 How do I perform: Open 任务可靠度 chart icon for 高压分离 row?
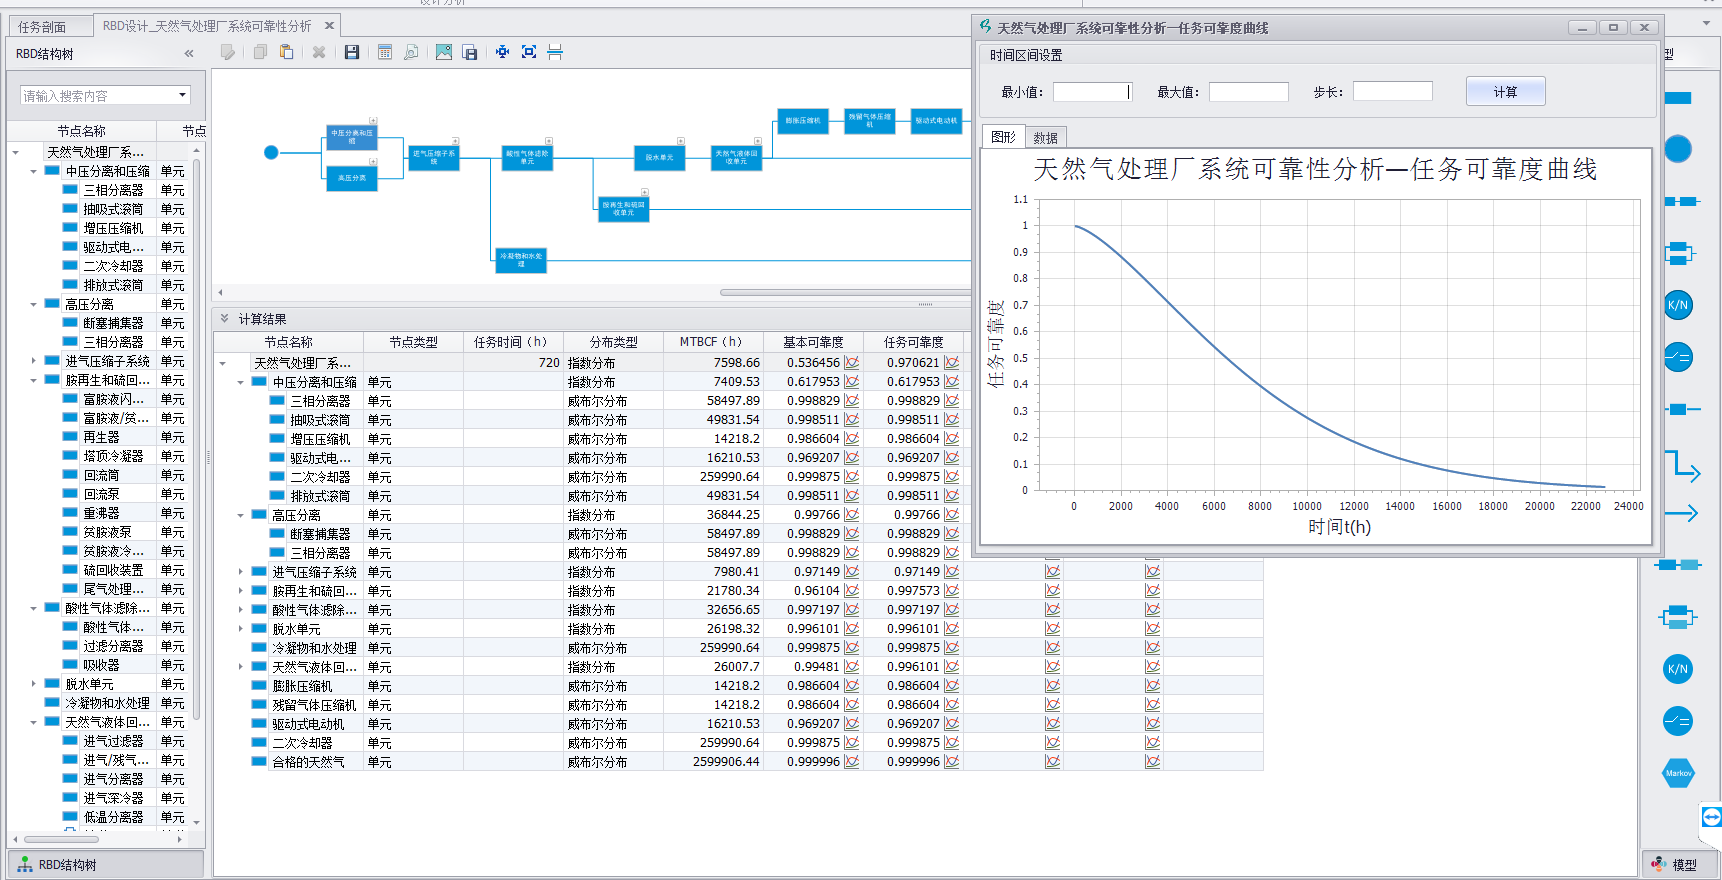pyautogui.click(x=952, y=515)
